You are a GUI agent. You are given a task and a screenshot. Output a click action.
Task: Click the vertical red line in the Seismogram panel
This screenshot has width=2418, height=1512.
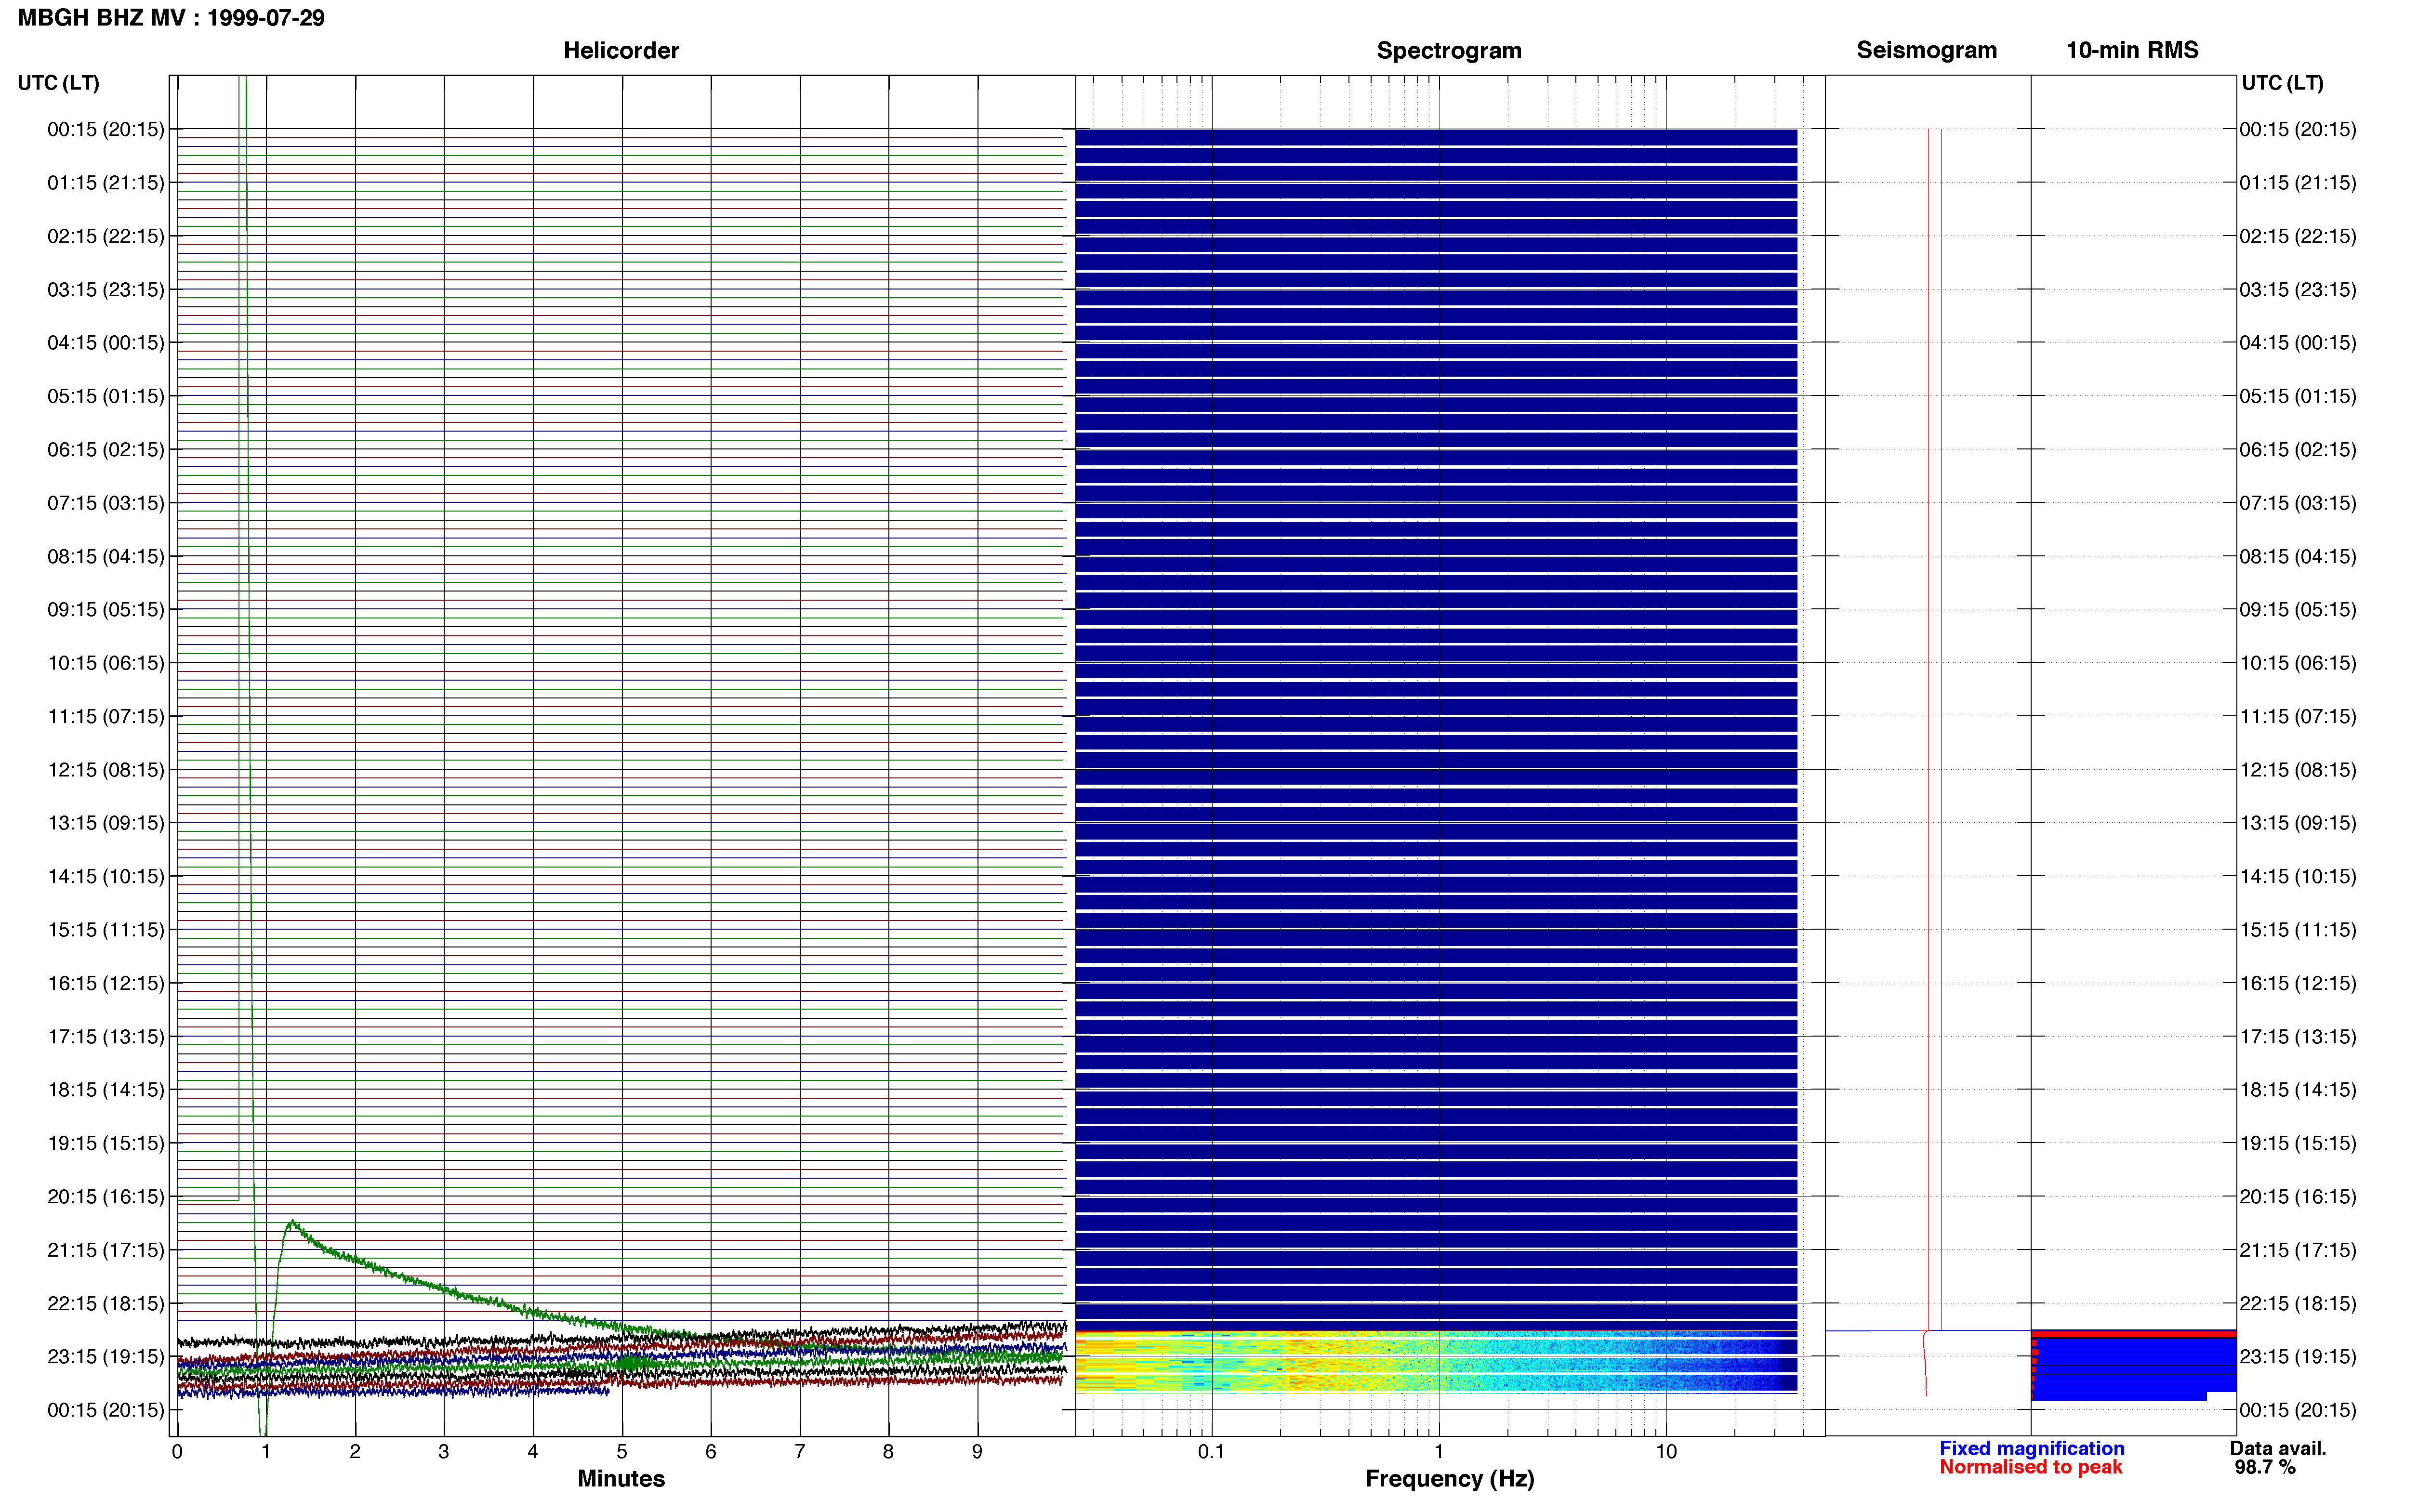(1928, 729)
